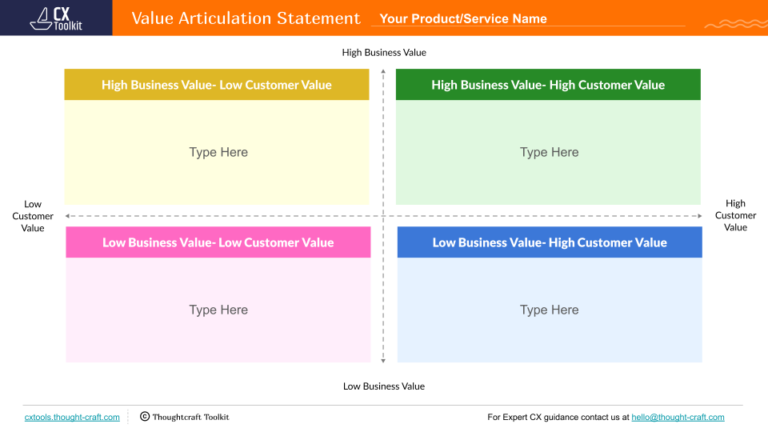
Task: Click the Low Business Value- High Customer Value header
Action: point(549,242)
